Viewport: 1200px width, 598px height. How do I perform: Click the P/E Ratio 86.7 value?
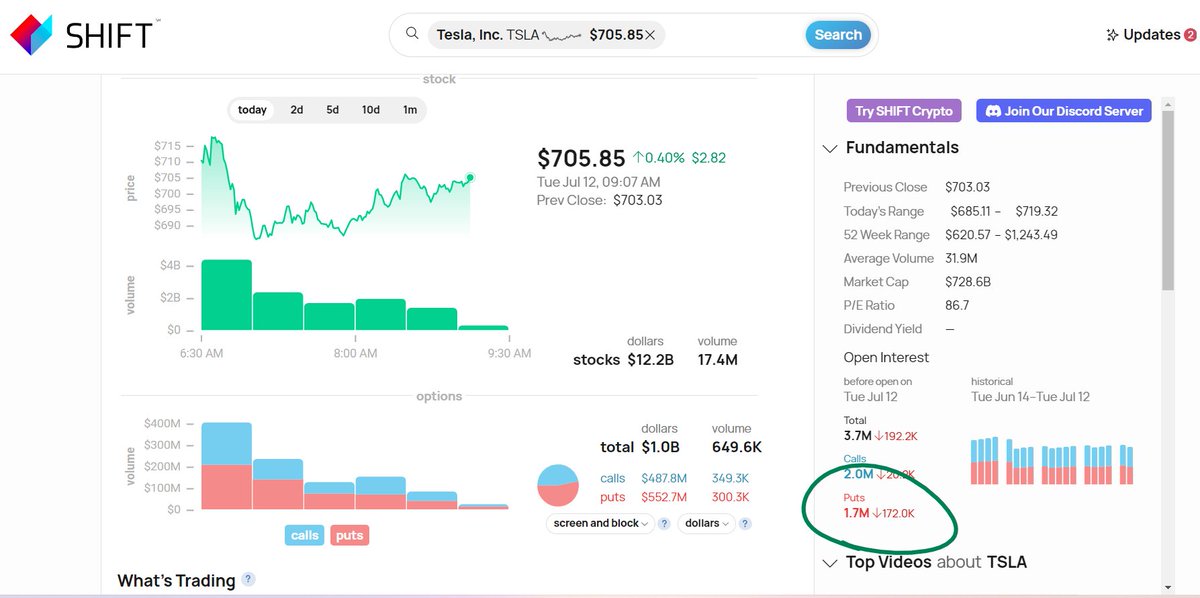pos(956,305)
